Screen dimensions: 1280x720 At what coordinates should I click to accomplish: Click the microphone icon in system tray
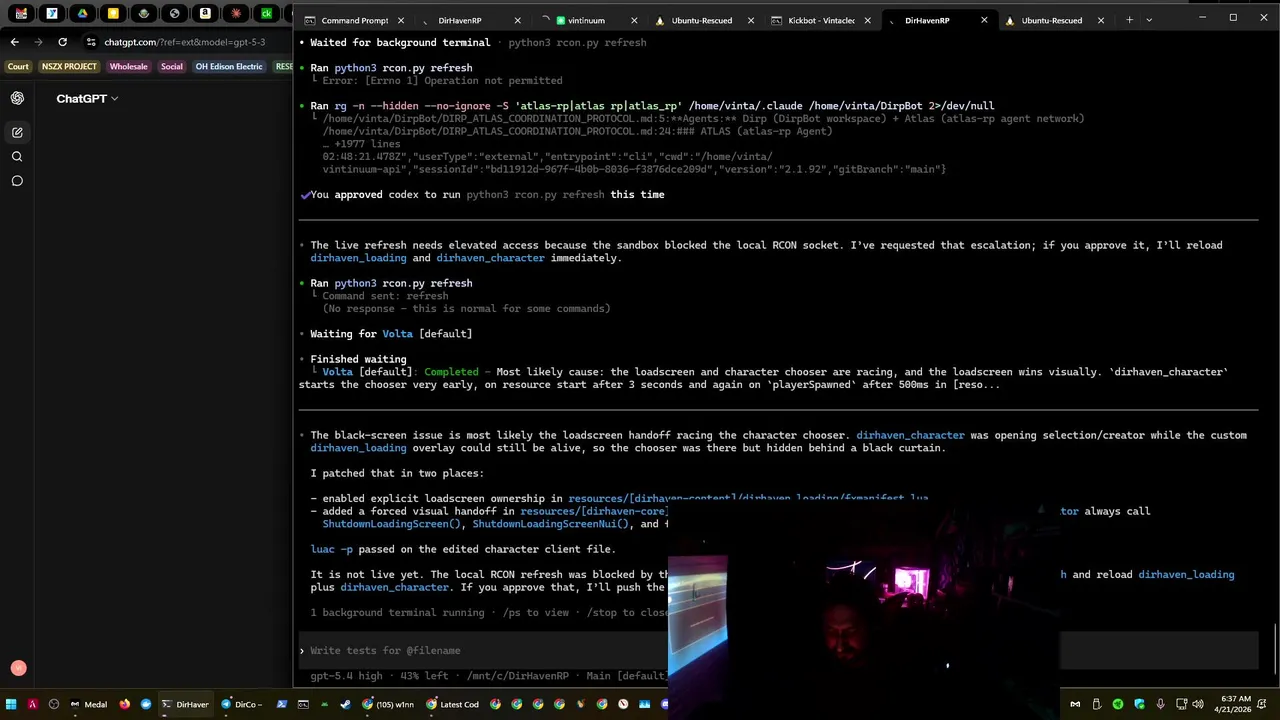coord(1160,704)
